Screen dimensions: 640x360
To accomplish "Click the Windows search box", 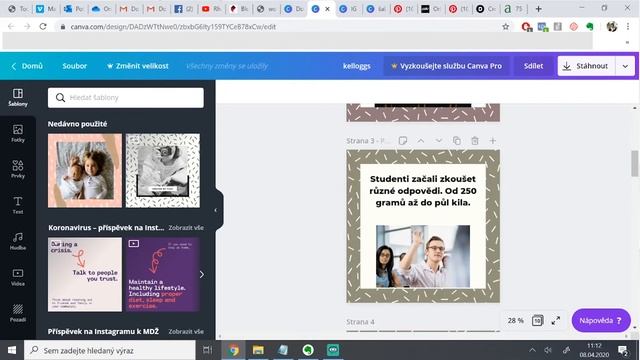I will (109, 350).
